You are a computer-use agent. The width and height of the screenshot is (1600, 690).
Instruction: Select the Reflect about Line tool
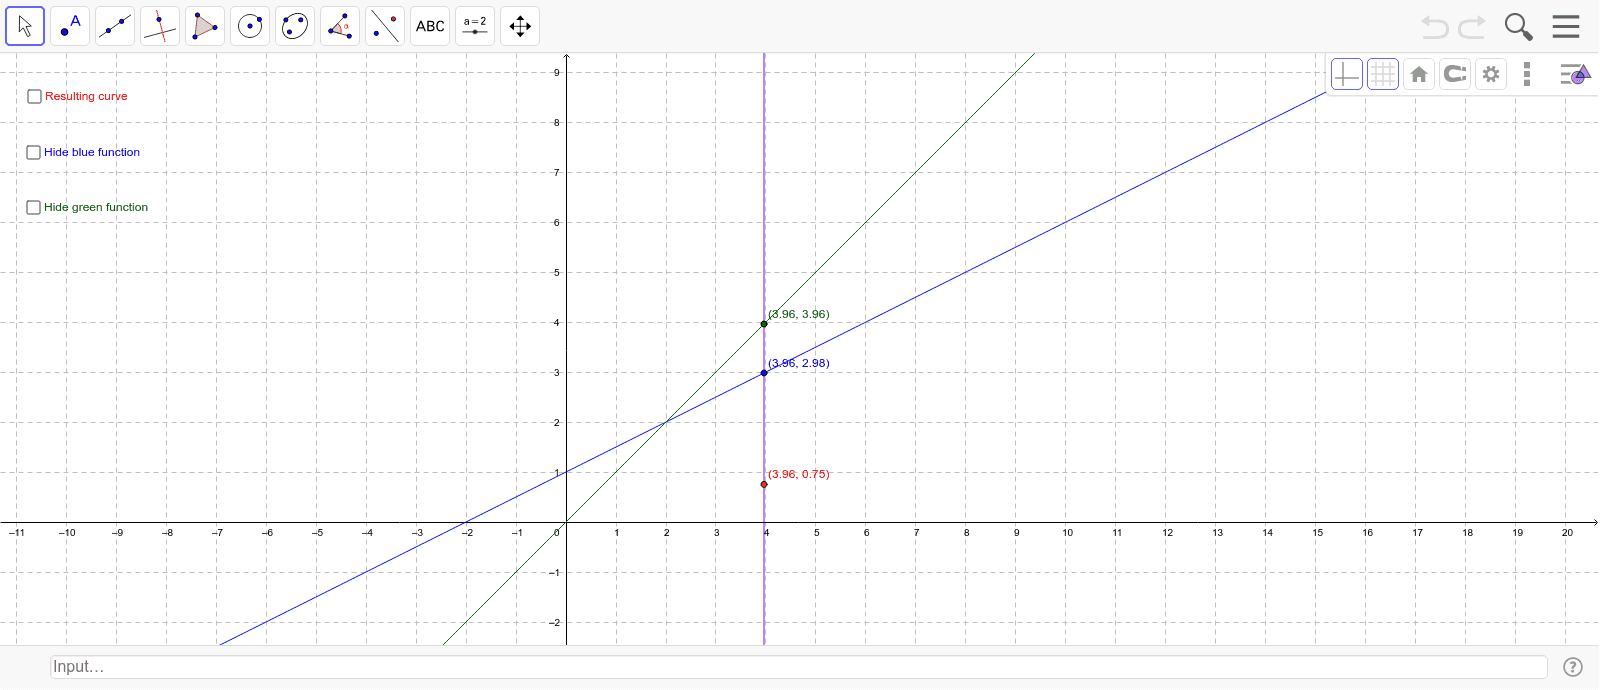tap(385, 26)
